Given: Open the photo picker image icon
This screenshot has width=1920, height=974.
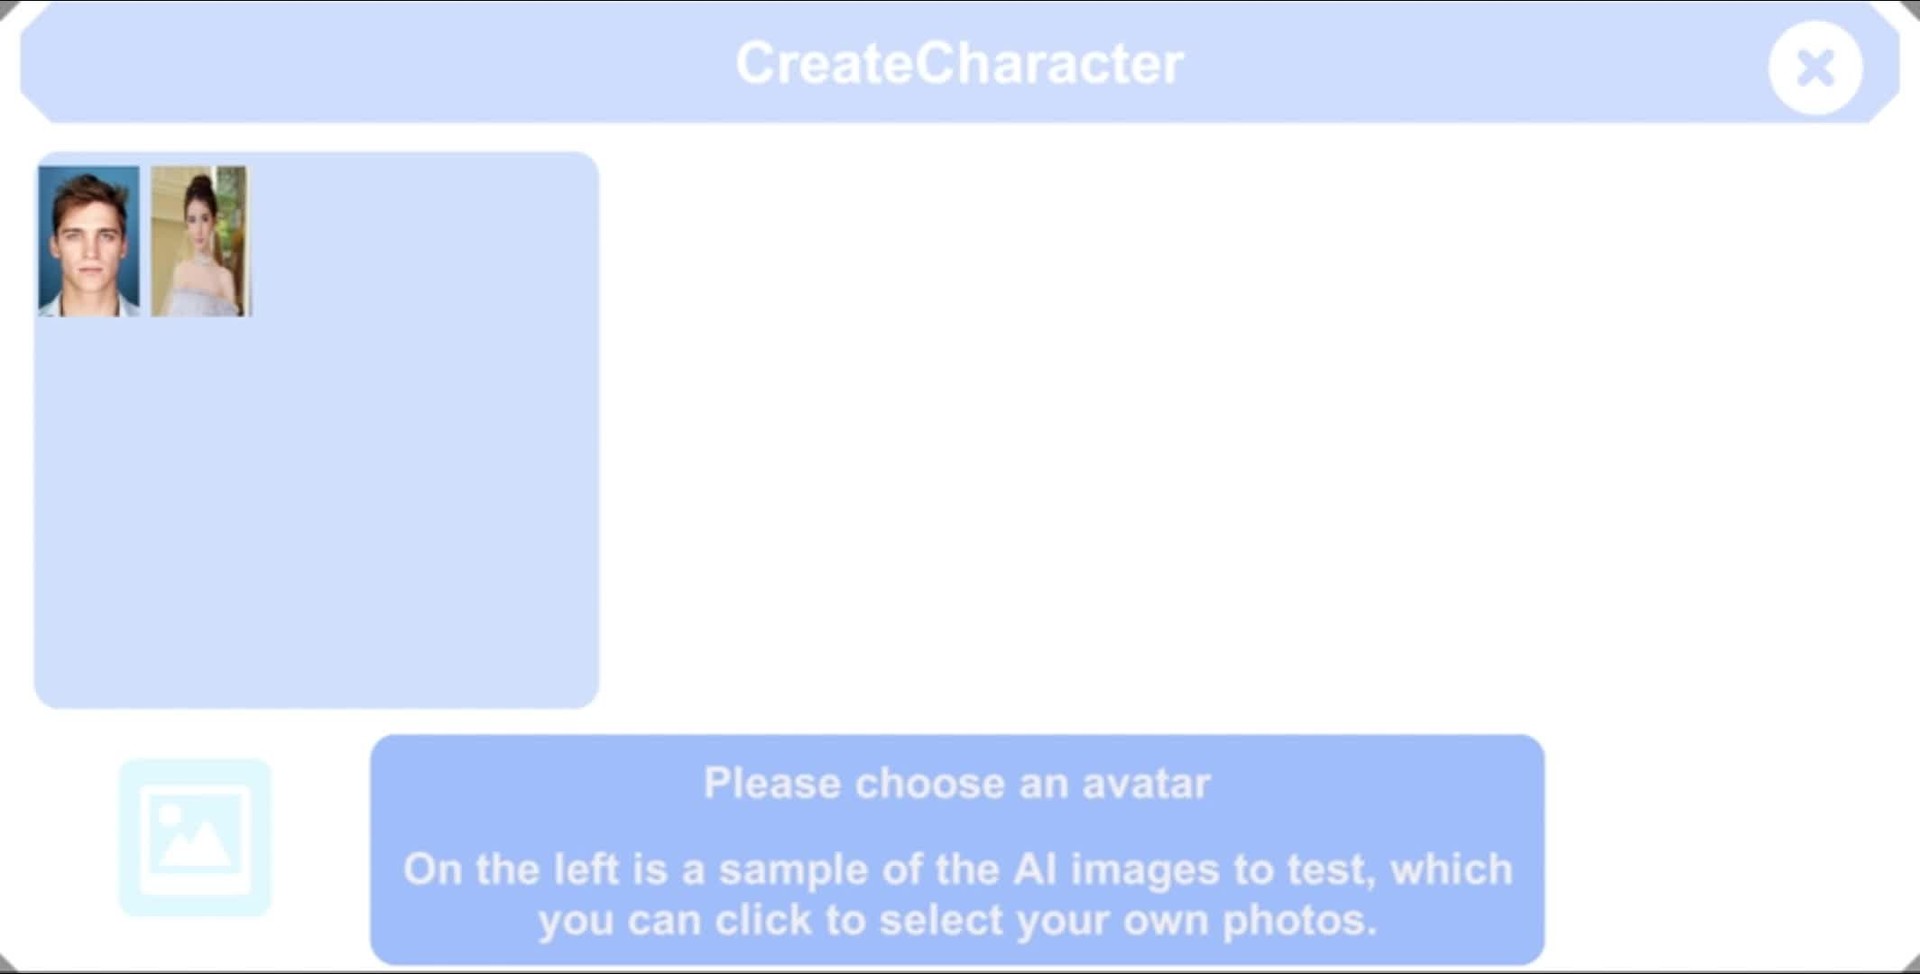Looking at the screenshot, I should click(195, 838).
